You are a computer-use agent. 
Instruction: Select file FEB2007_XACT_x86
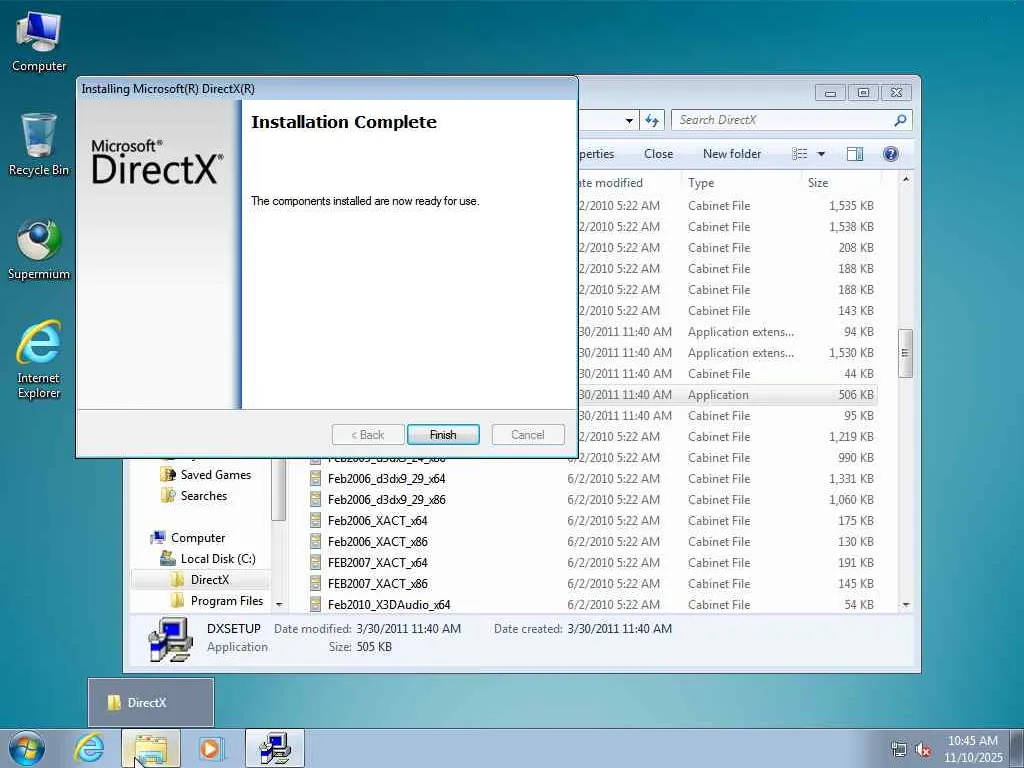pyautogui.click(x=377, y=583)
